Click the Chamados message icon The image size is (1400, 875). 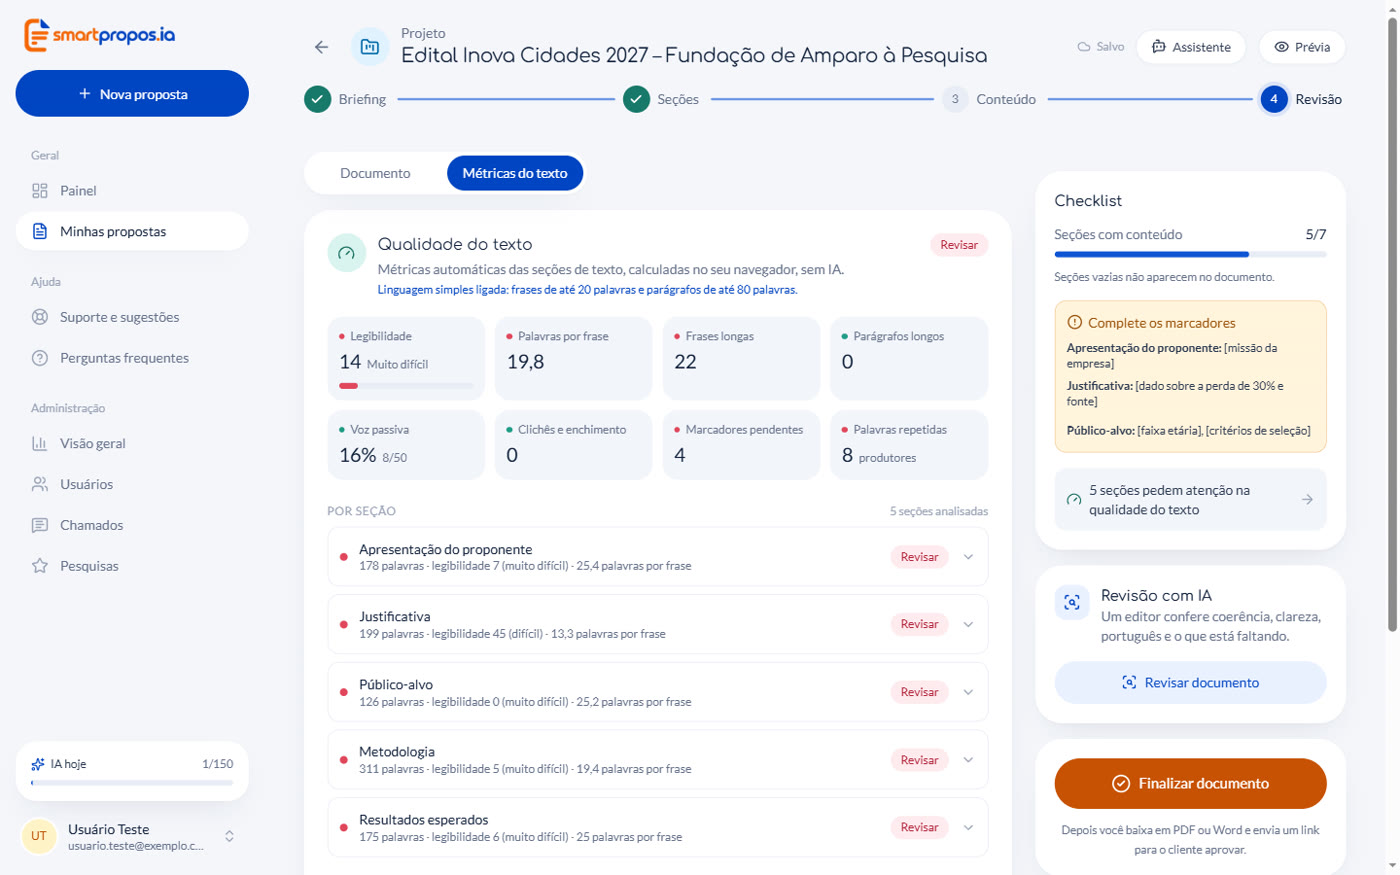[40, 525]
